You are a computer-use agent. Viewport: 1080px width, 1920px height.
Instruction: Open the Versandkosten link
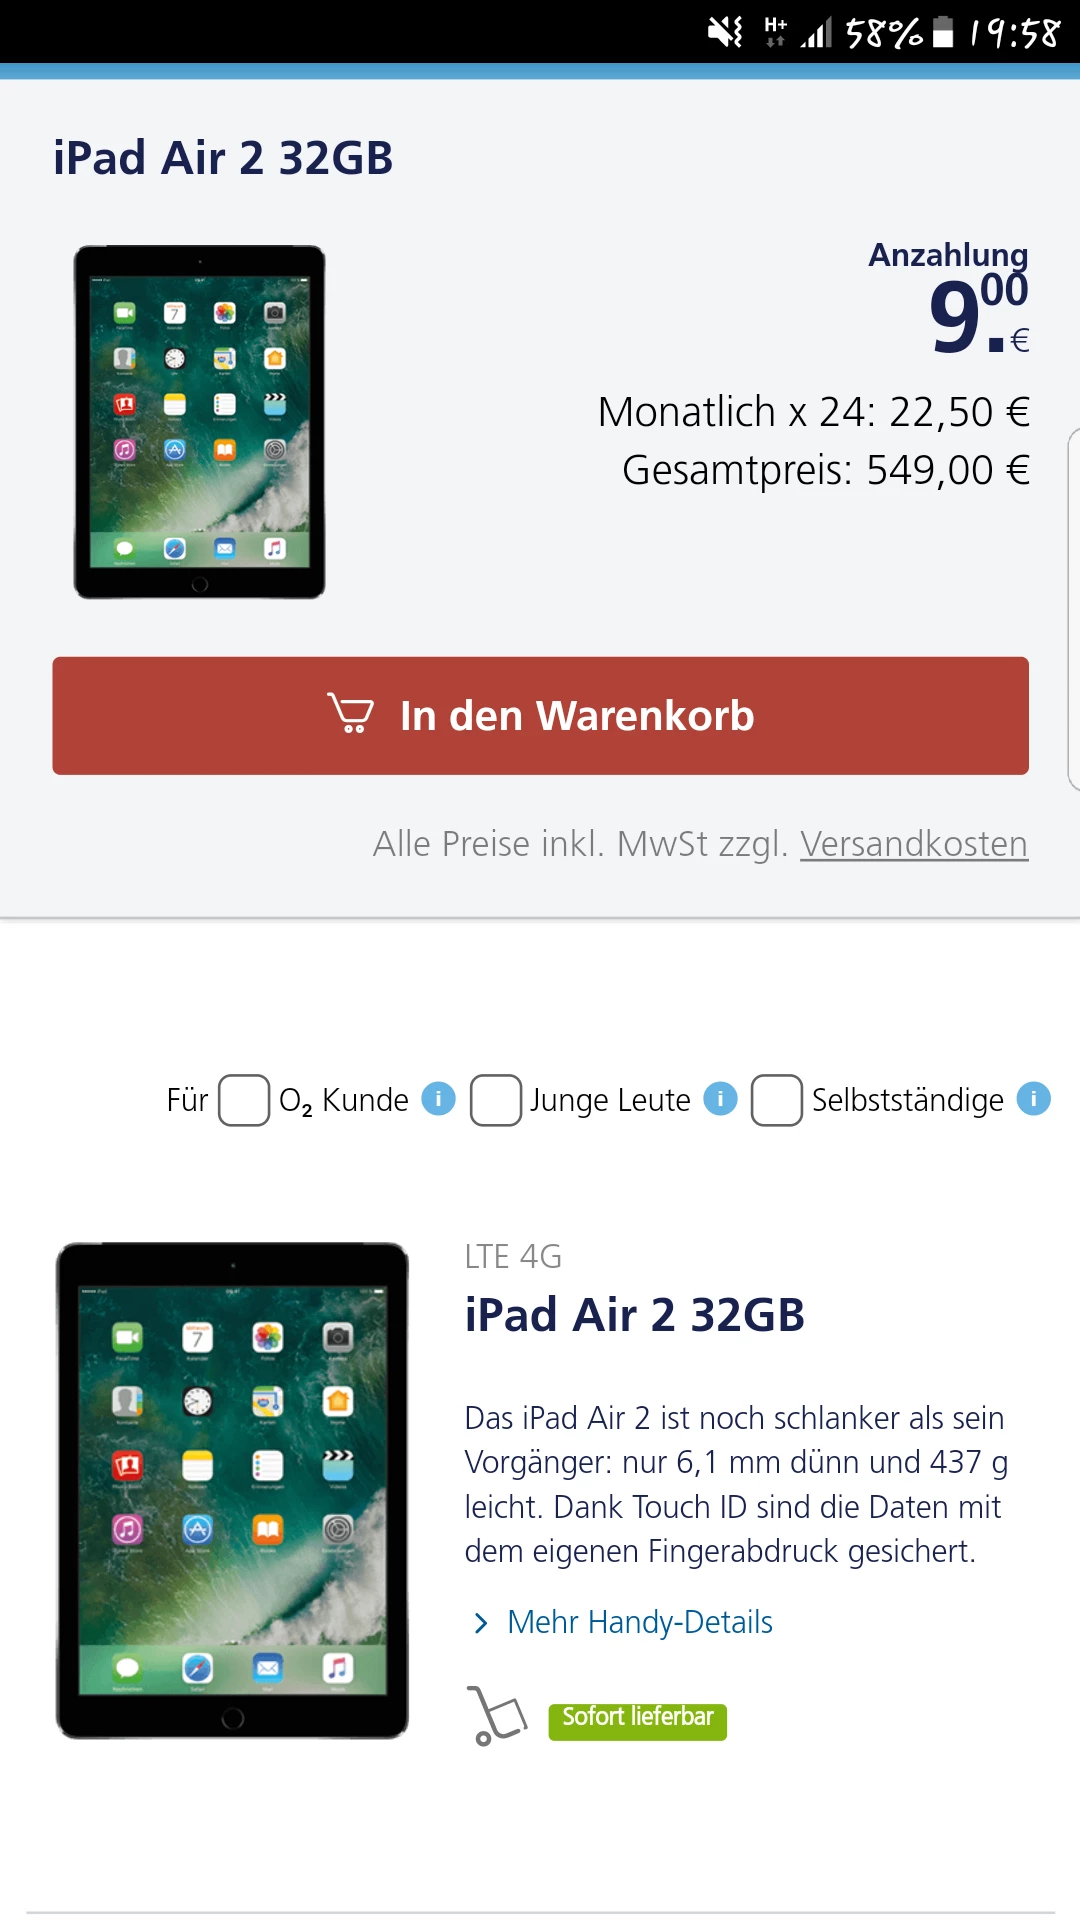[914, 844]
